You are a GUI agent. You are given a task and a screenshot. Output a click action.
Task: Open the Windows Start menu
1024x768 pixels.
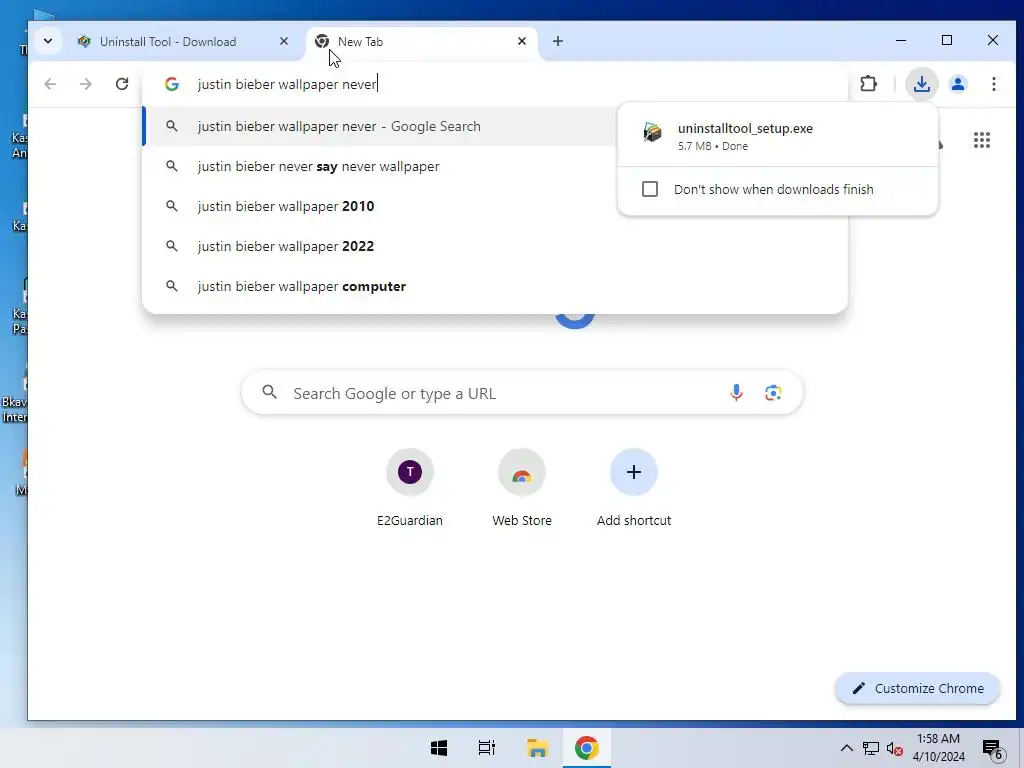[x=439, y=748]
